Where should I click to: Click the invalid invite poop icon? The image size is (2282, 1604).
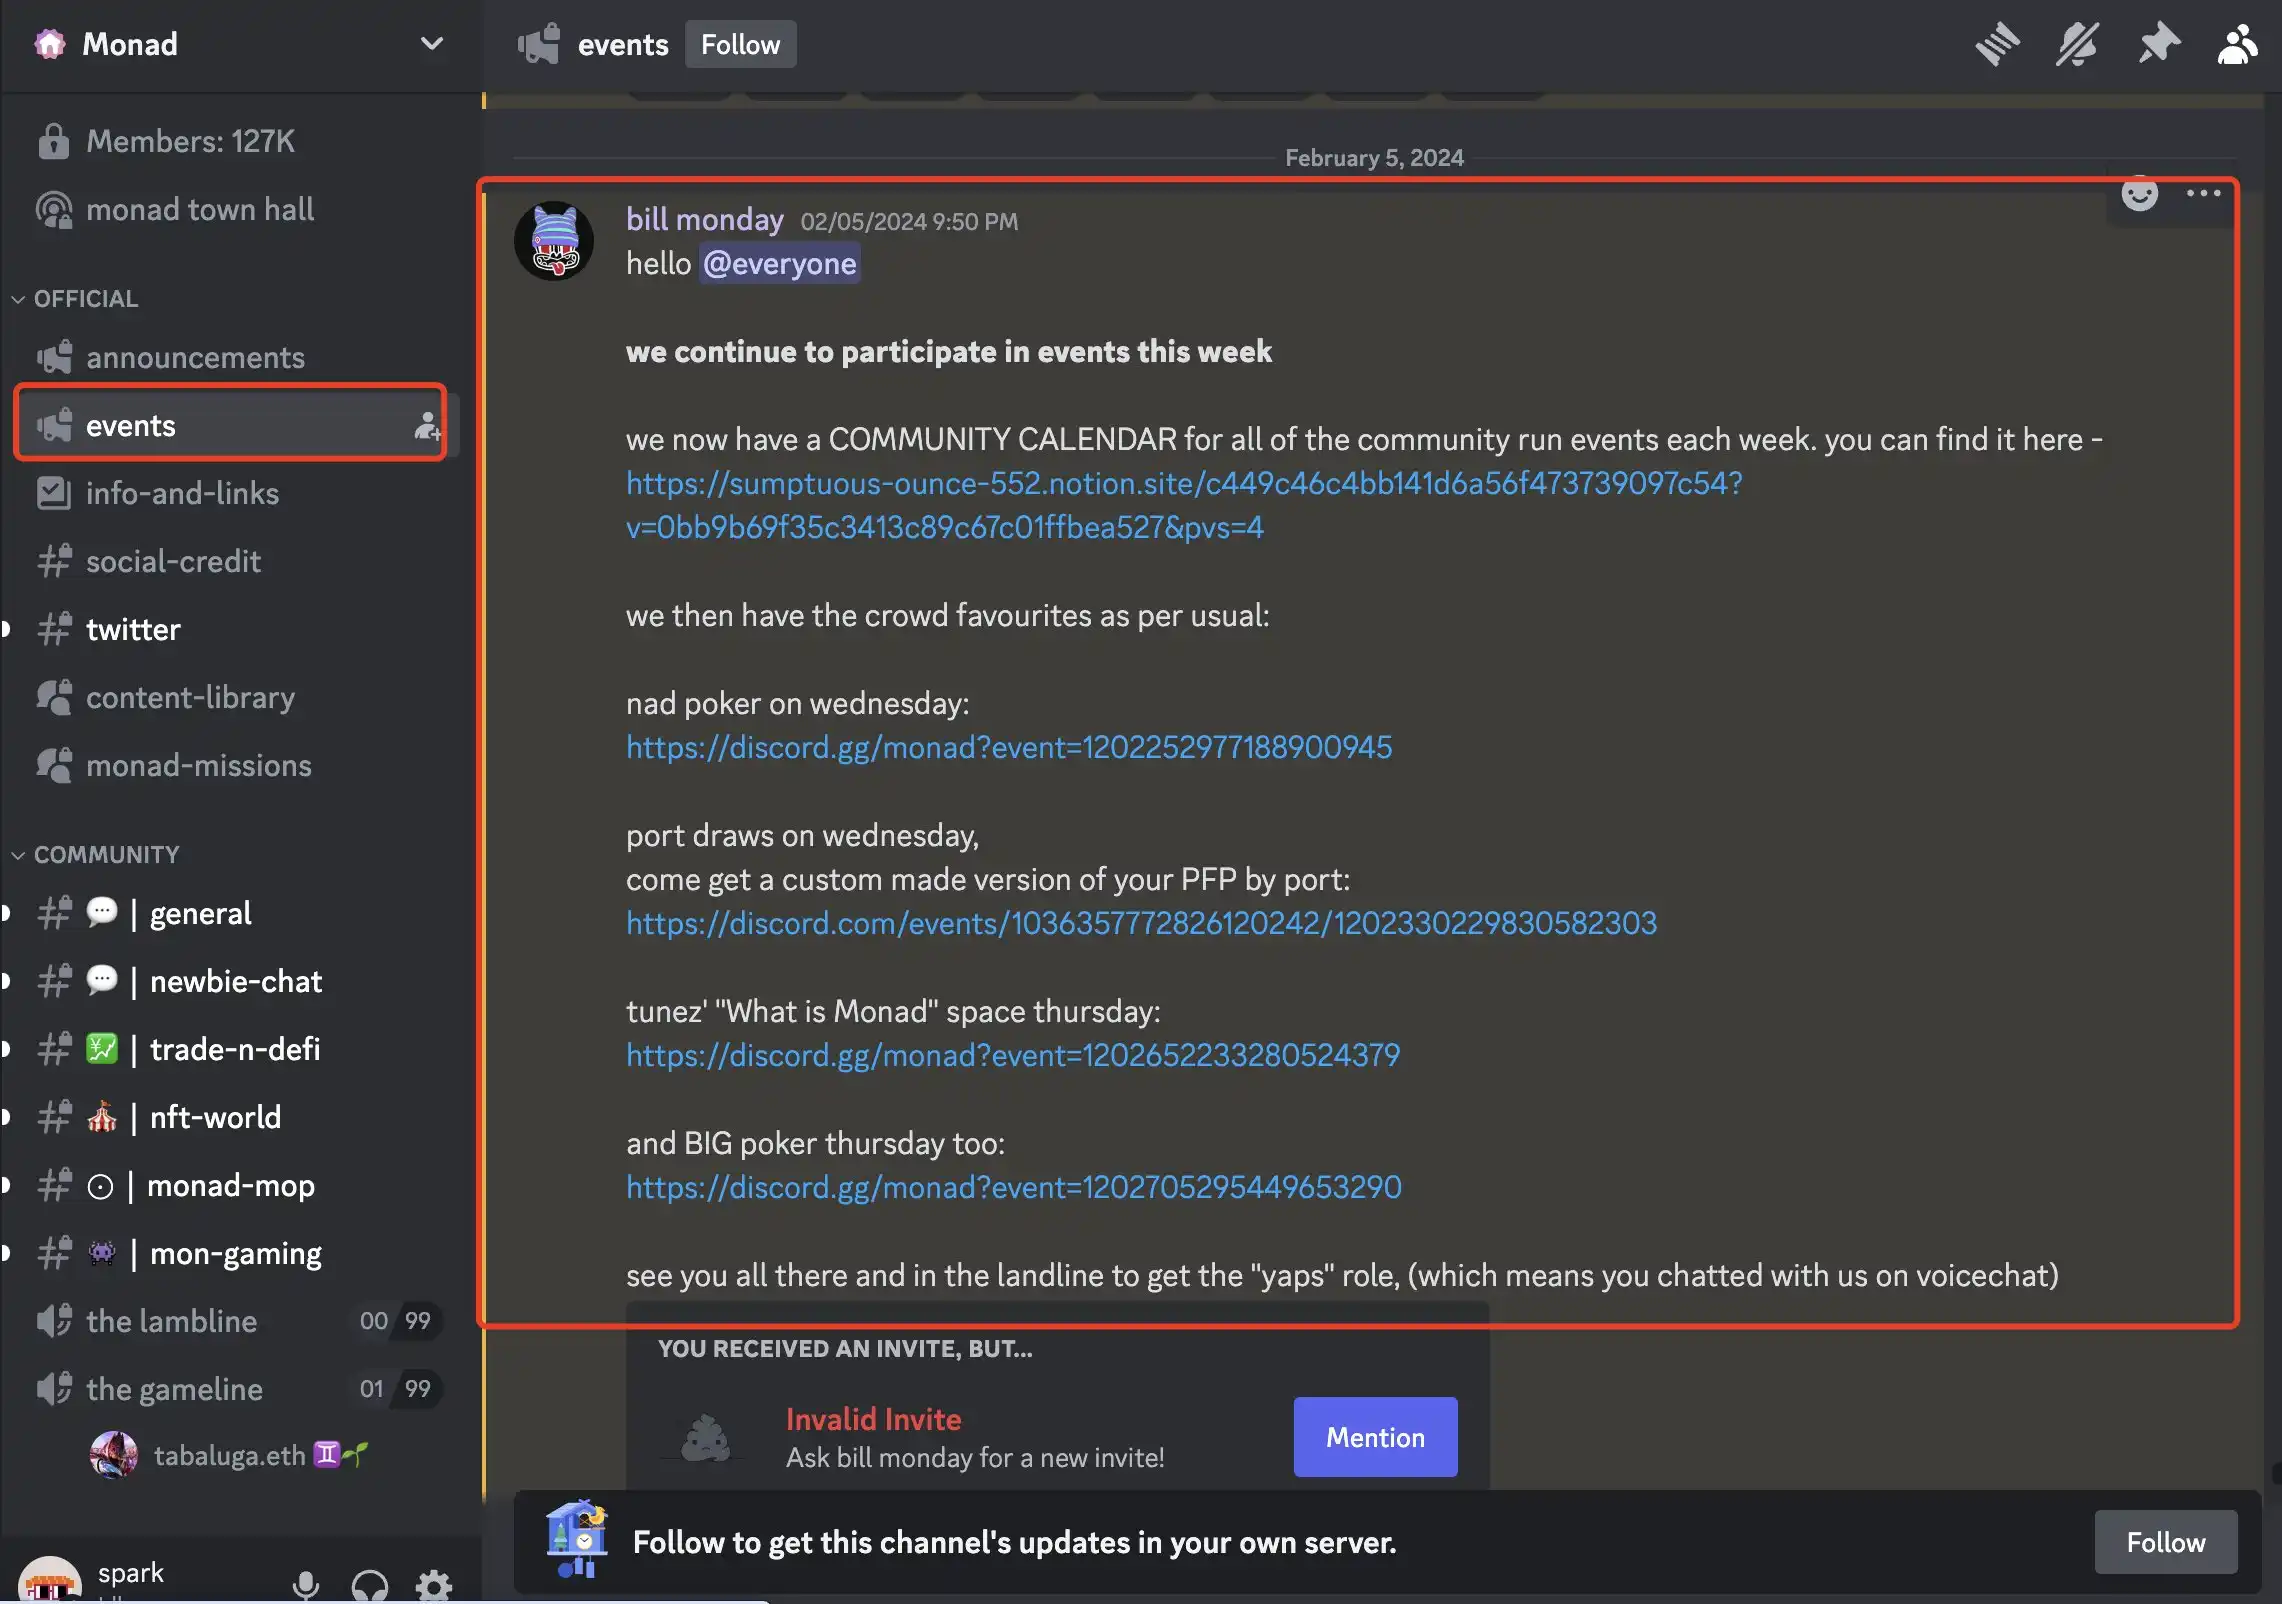click(705, 1439)
